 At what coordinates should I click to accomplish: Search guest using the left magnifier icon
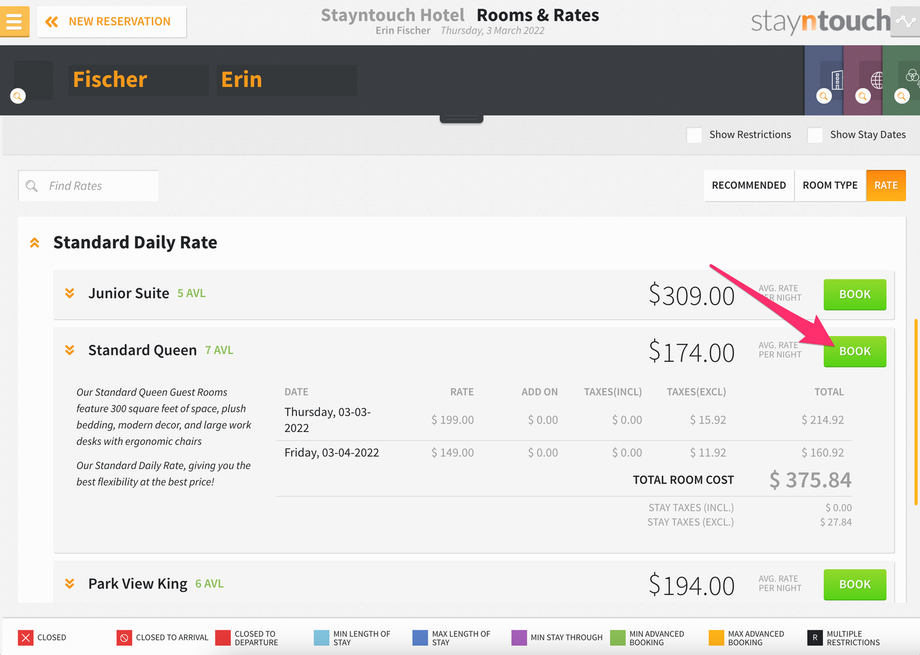coord(18,96)
